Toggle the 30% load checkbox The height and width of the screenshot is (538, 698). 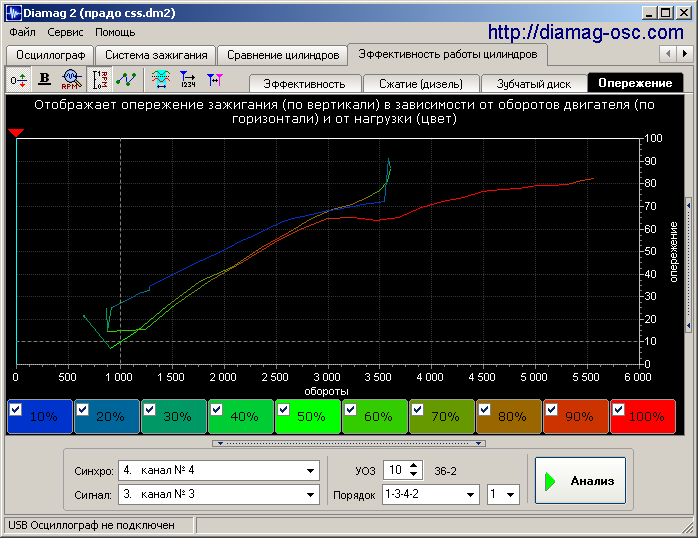point(150,409)
